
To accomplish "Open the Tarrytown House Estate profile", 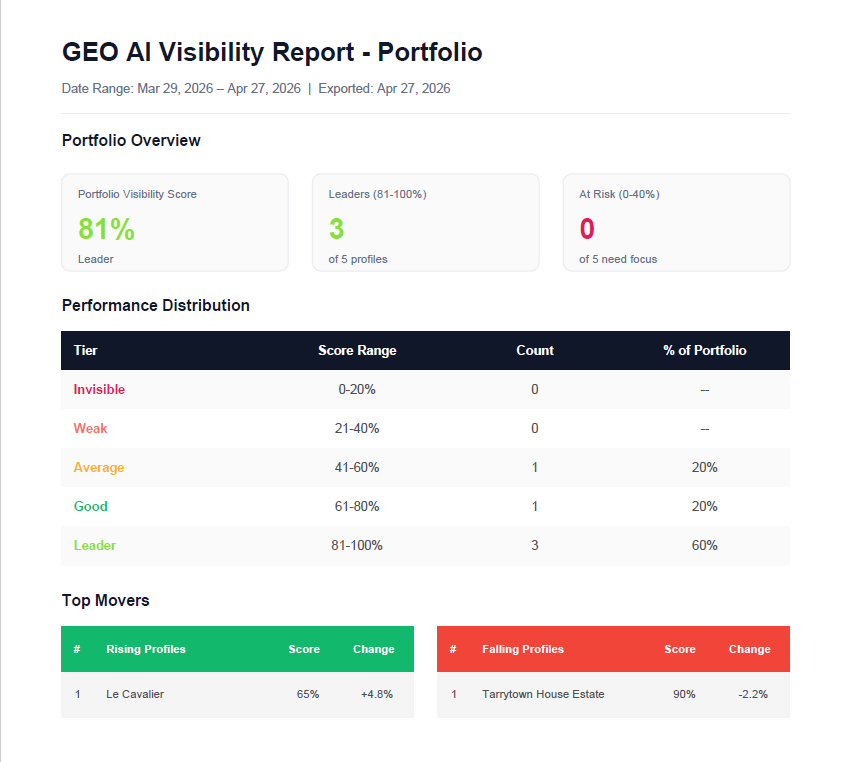I will coord(543,694).
